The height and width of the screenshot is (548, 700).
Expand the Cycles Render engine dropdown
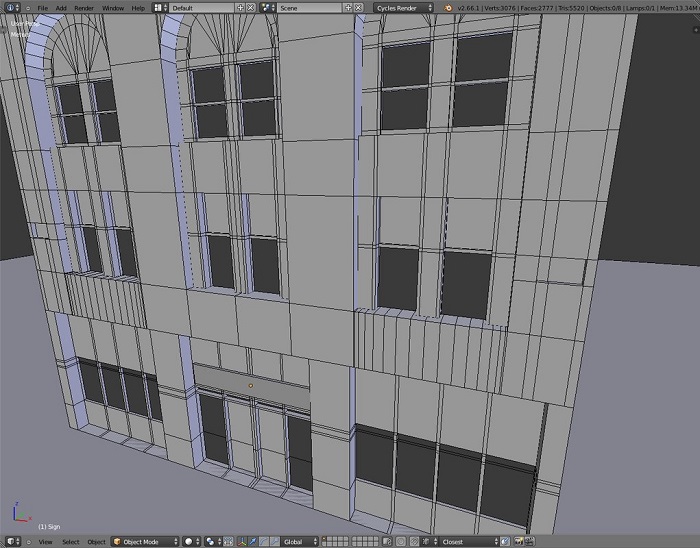point(404,8)
